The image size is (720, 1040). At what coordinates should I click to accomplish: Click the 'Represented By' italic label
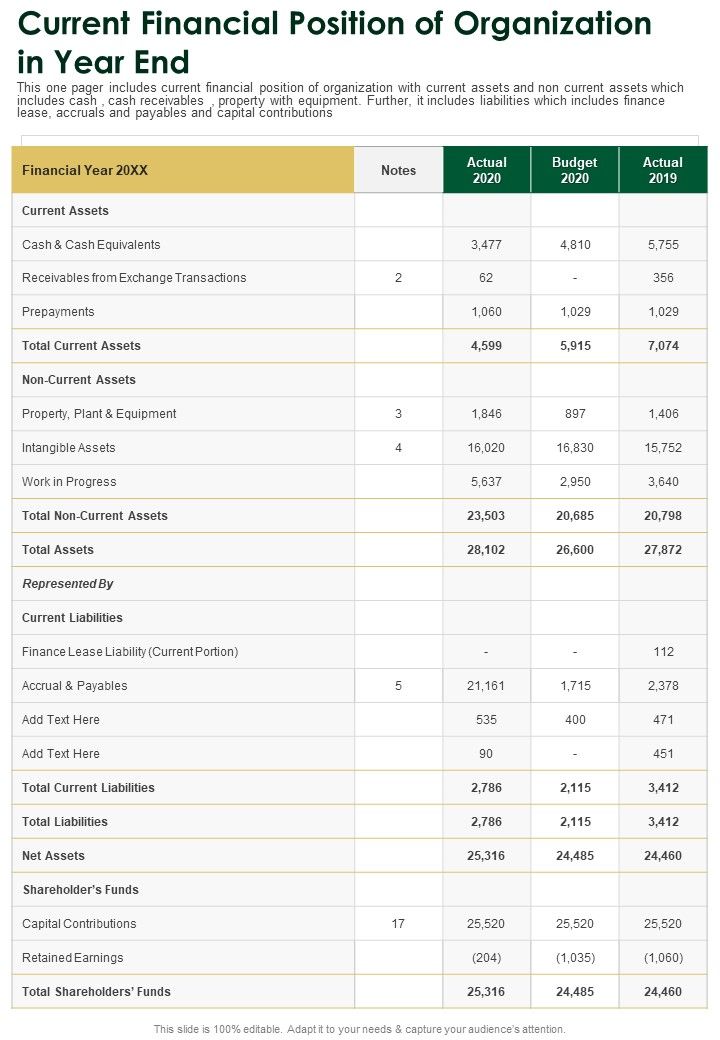pyautogui.click(x=68, y=584)
